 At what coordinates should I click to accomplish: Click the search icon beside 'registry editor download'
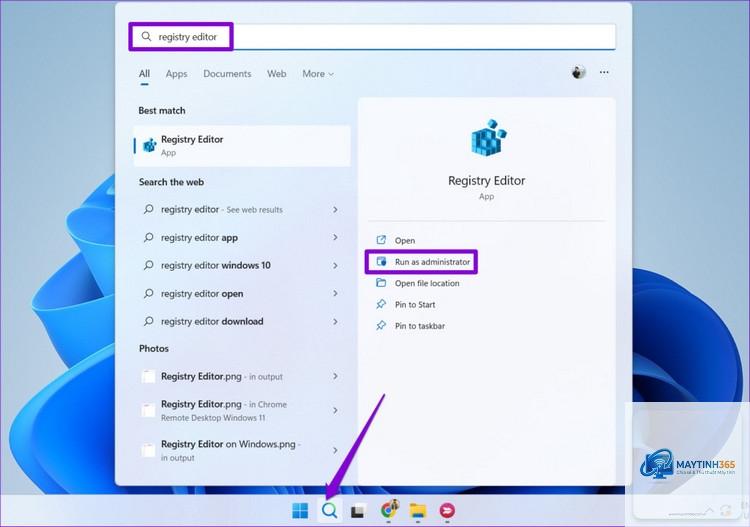coord(149,321)
